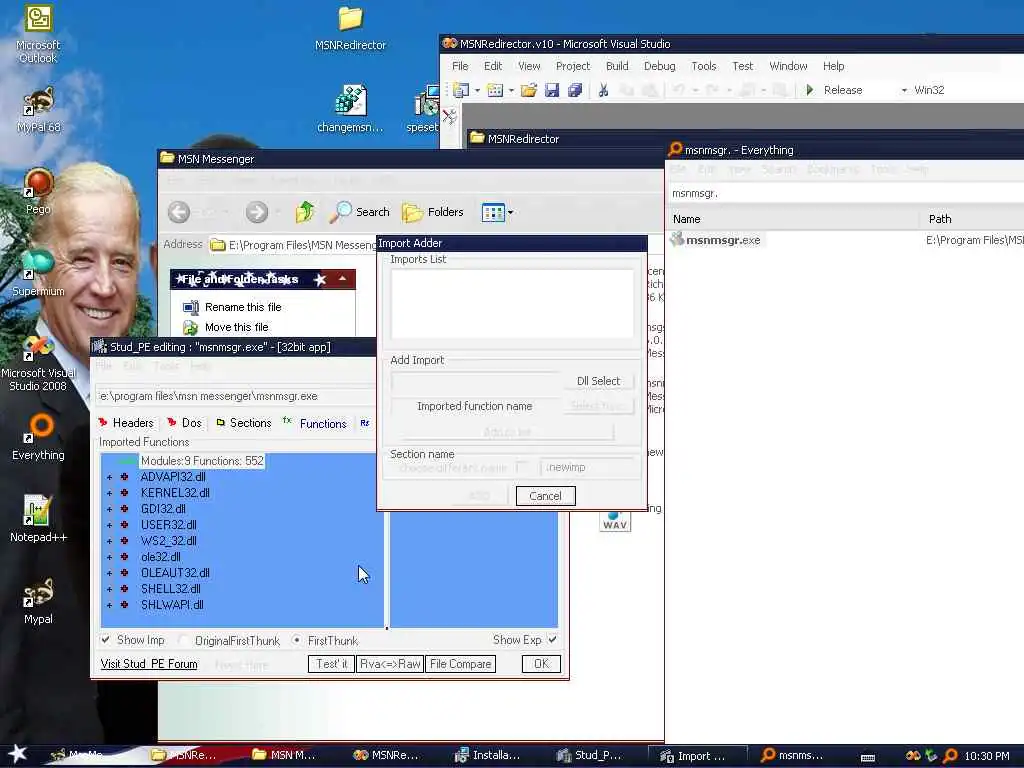Click Search in MSN Messenger explorer toolbar
Viewport: 1024px width, 768px height.
point(359,212)
